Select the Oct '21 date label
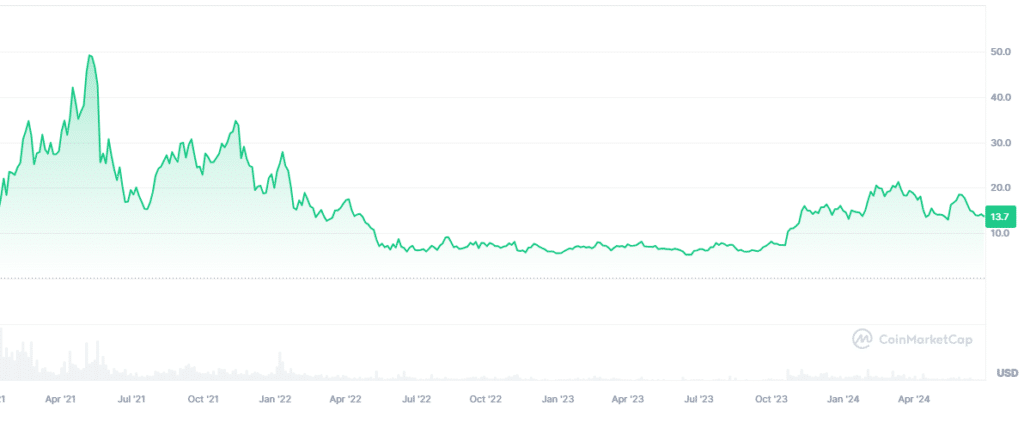This screenshot has width=1024, height=423. 203,399
